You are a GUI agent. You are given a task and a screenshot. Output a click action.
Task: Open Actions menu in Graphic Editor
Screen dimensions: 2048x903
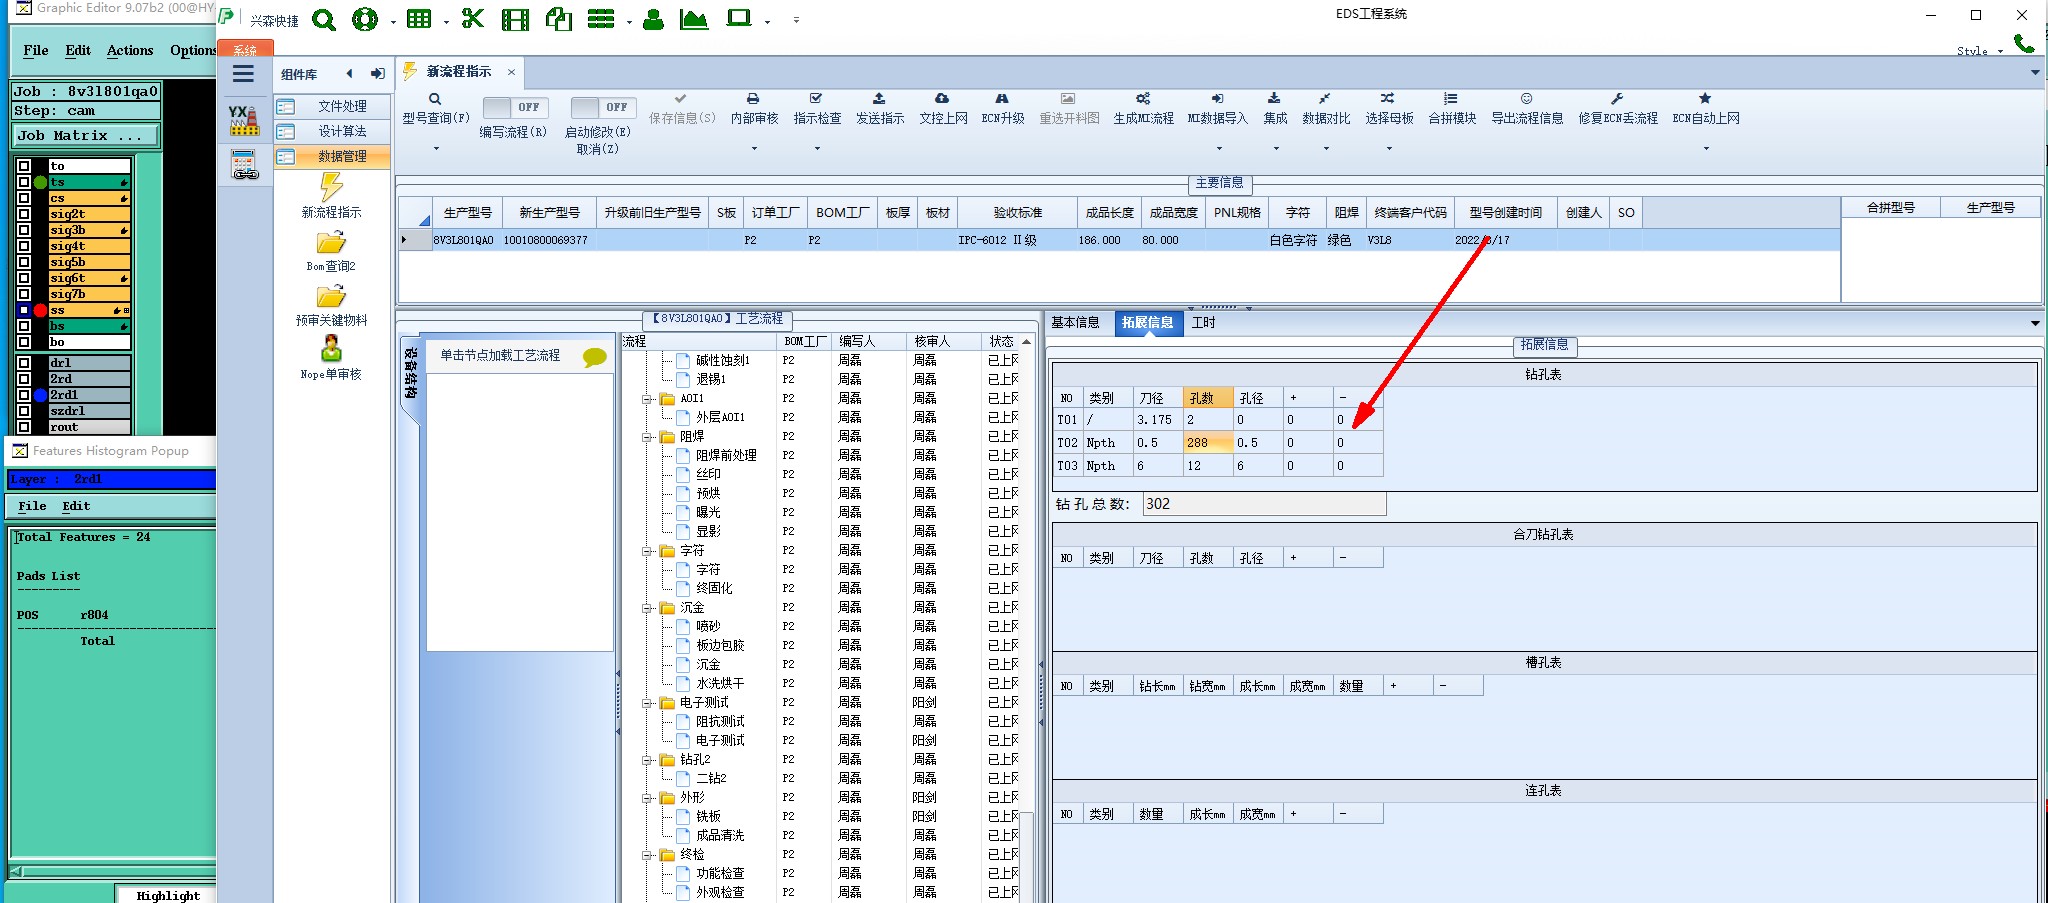click(x=130, y=51)
